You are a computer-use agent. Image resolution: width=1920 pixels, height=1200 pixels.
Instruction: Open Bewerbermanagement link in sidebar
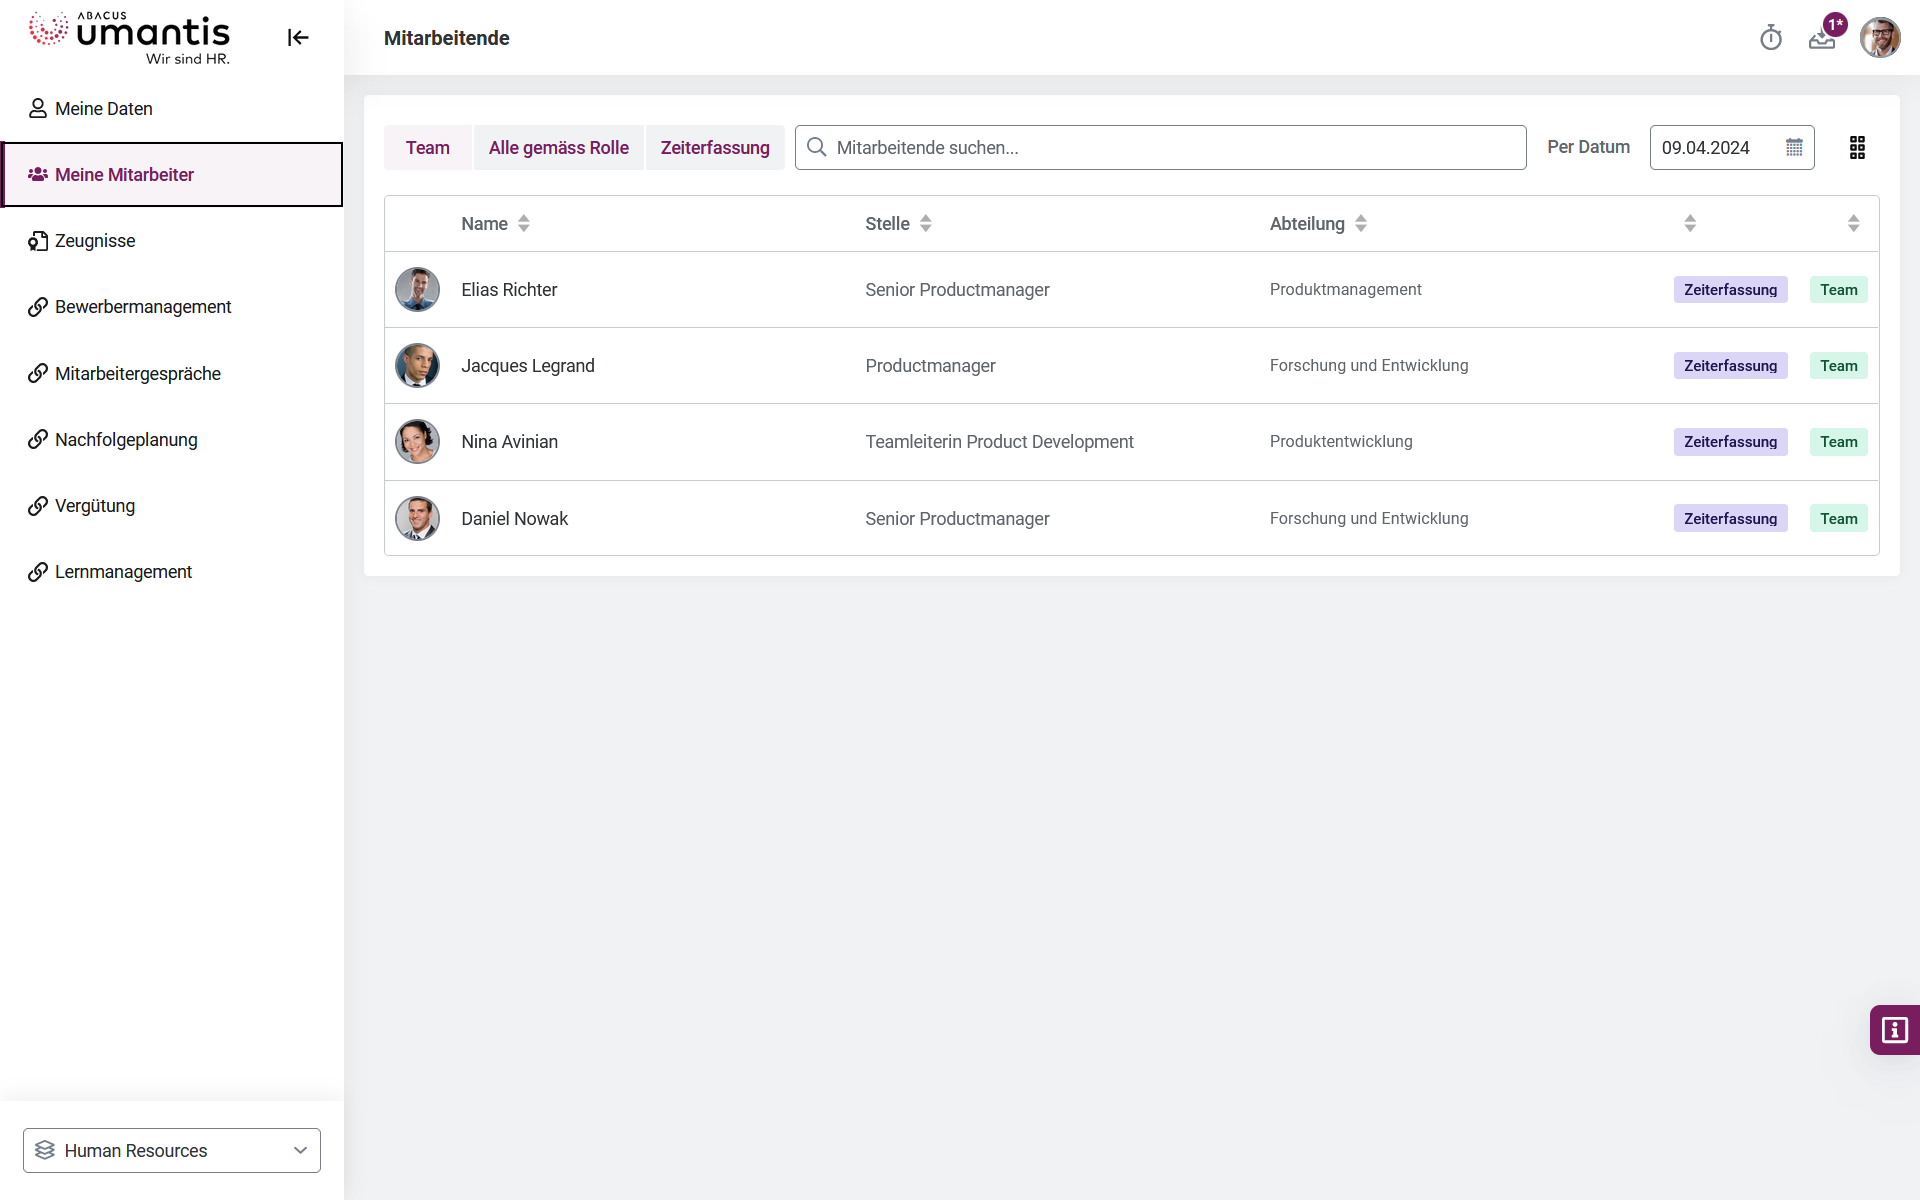[x=143, y=307]
